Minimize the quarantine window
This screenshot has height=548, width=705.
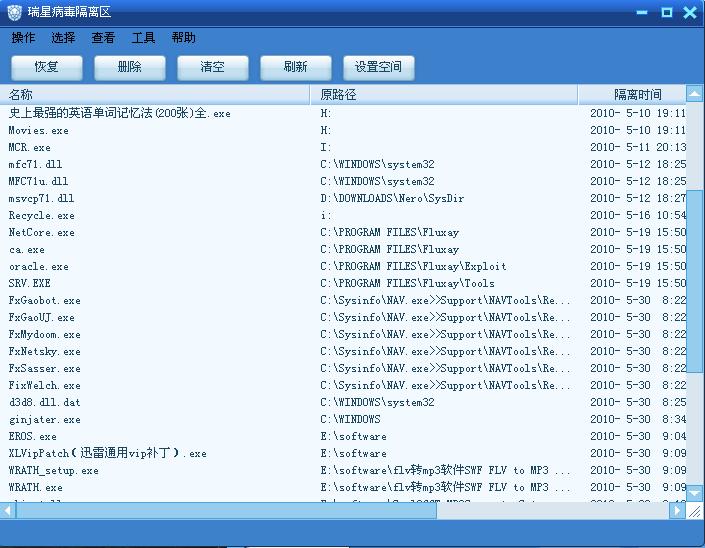(x=642, y=12)
